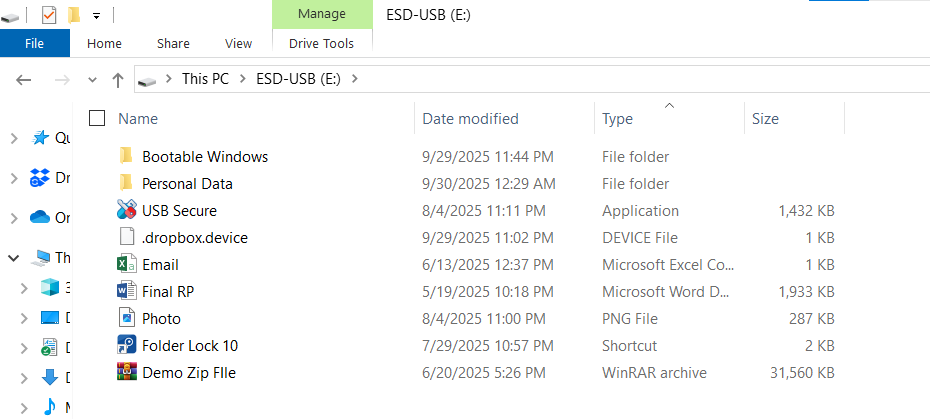This screenshot has height=419, width=930.
Task: Click New folder icon in title bar
Action: (x=74, y=15)
